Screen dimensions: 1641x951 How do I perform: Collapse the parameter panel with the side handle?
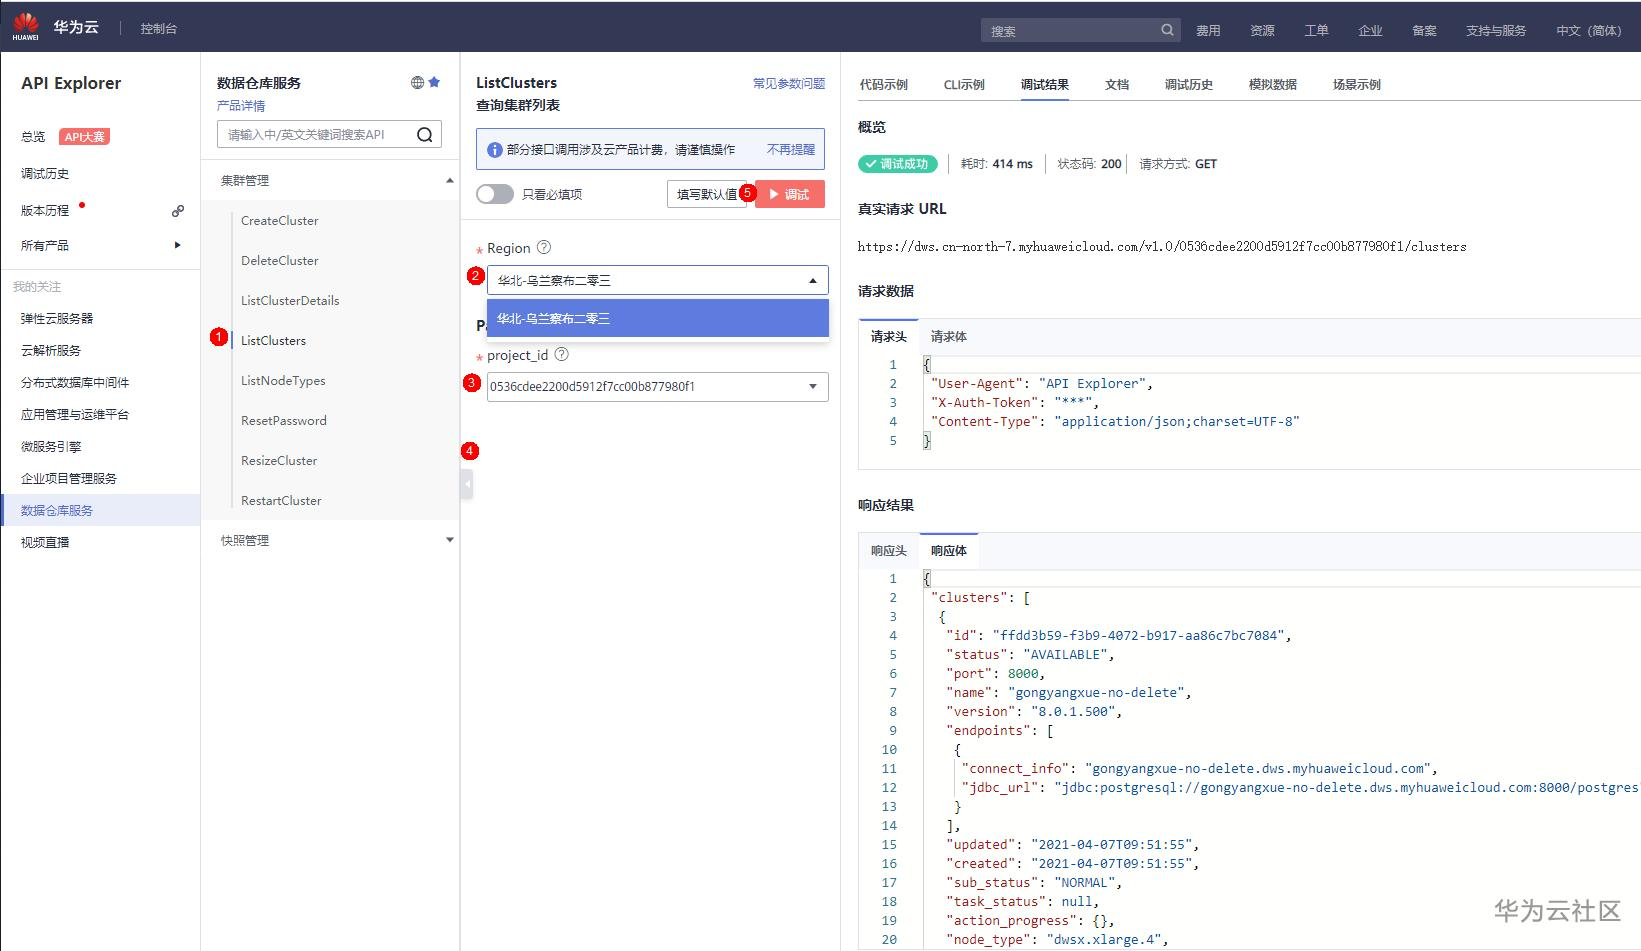pos(467,484)
